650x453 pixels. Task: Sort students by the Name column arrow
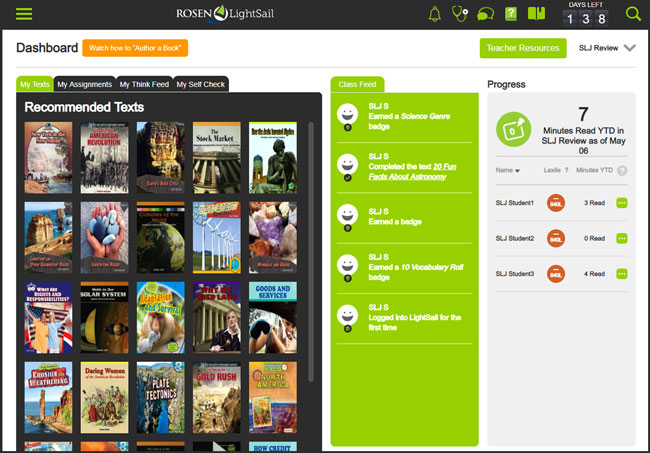coord(517,171)
